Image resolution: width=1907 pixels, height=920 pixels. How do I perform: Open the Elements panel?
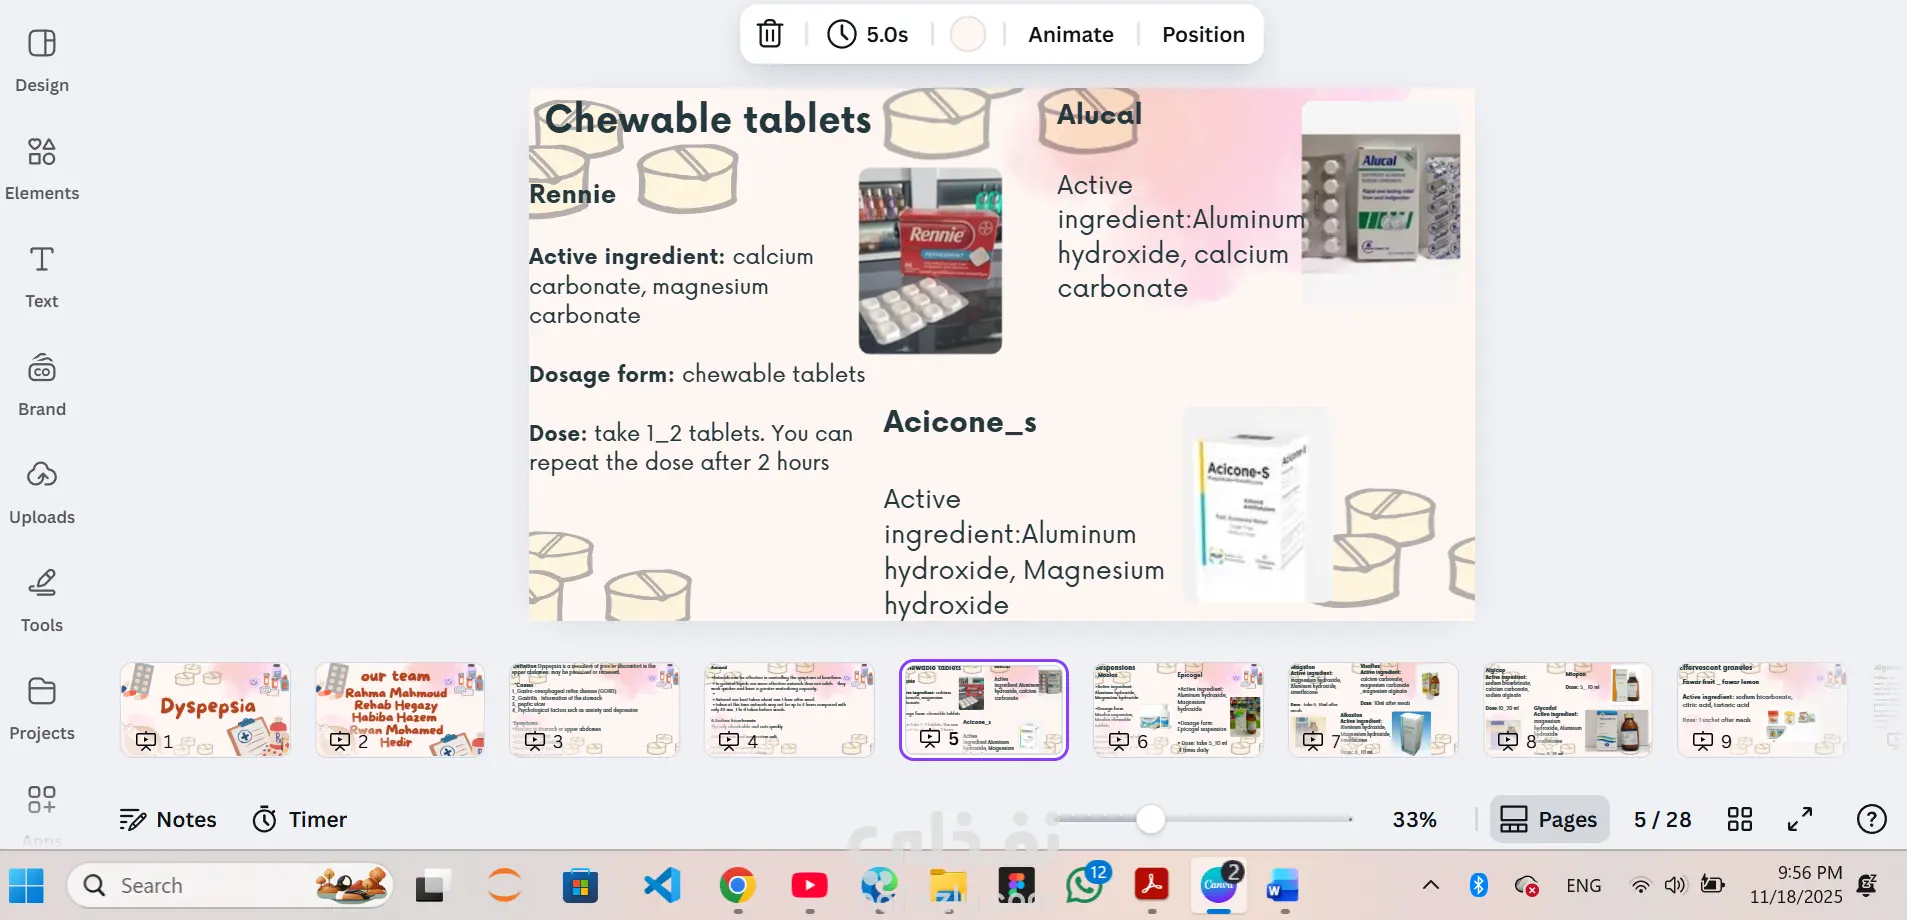[x=42, y=169]
